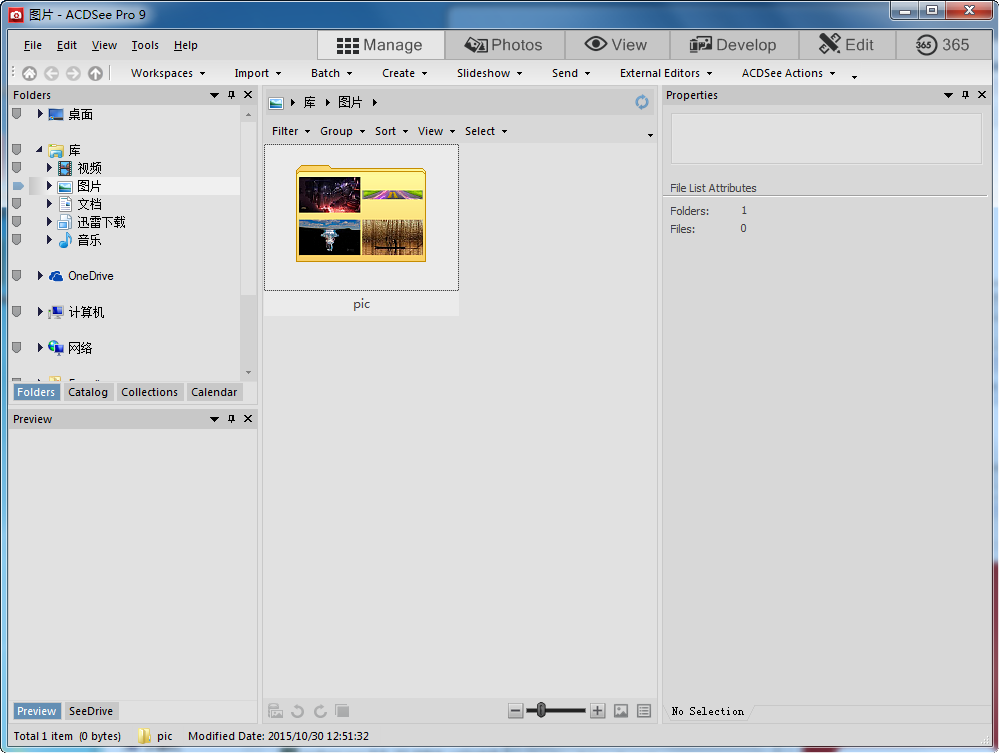Click the Home folder navigation icon

29,73
